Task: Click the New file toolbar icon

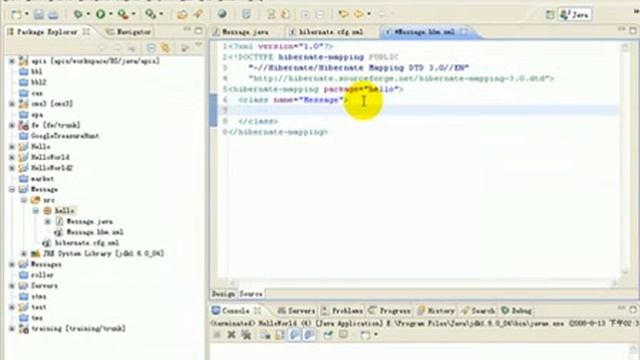Action: click(16, 15)
